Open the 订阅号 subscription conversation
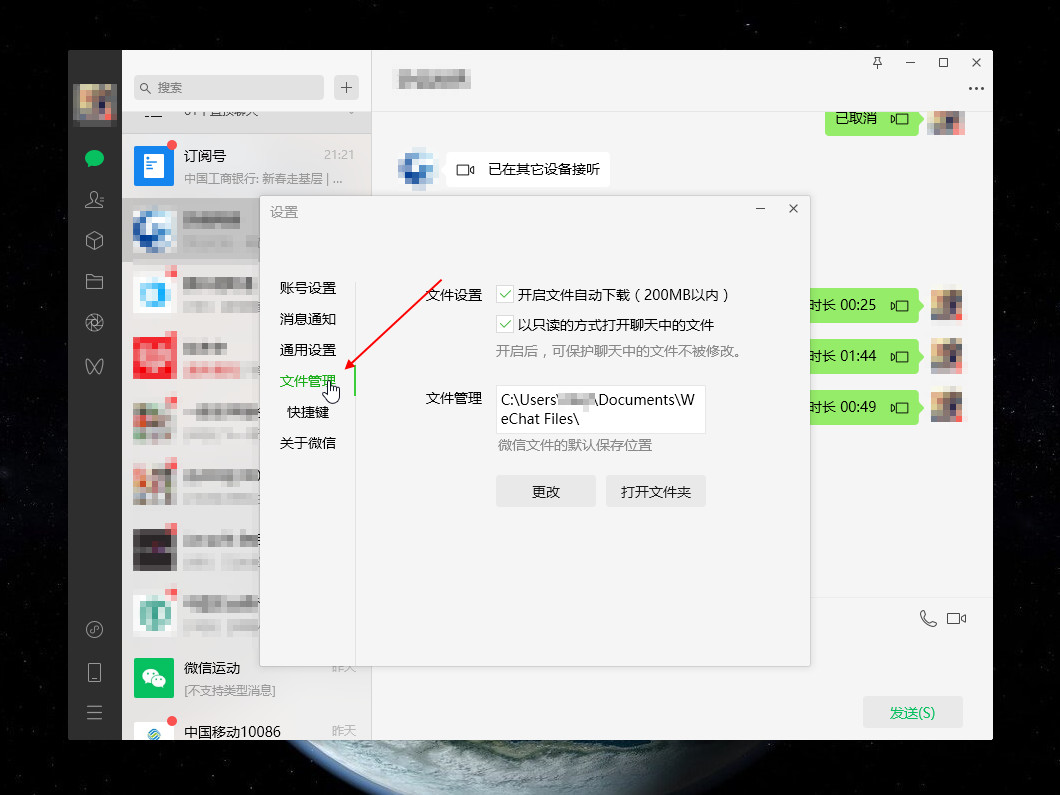The height and width of the screenshot is (795, 1060). pos(247,166)
